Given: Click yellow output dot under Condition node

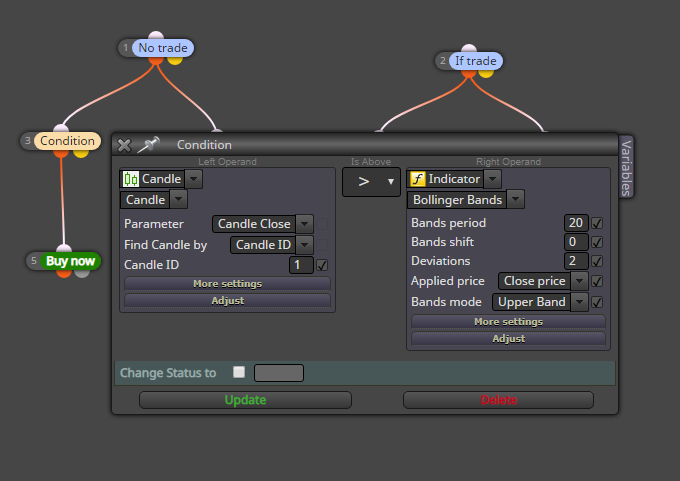Looking at the screenshot, I should click(x=81, y=153).
